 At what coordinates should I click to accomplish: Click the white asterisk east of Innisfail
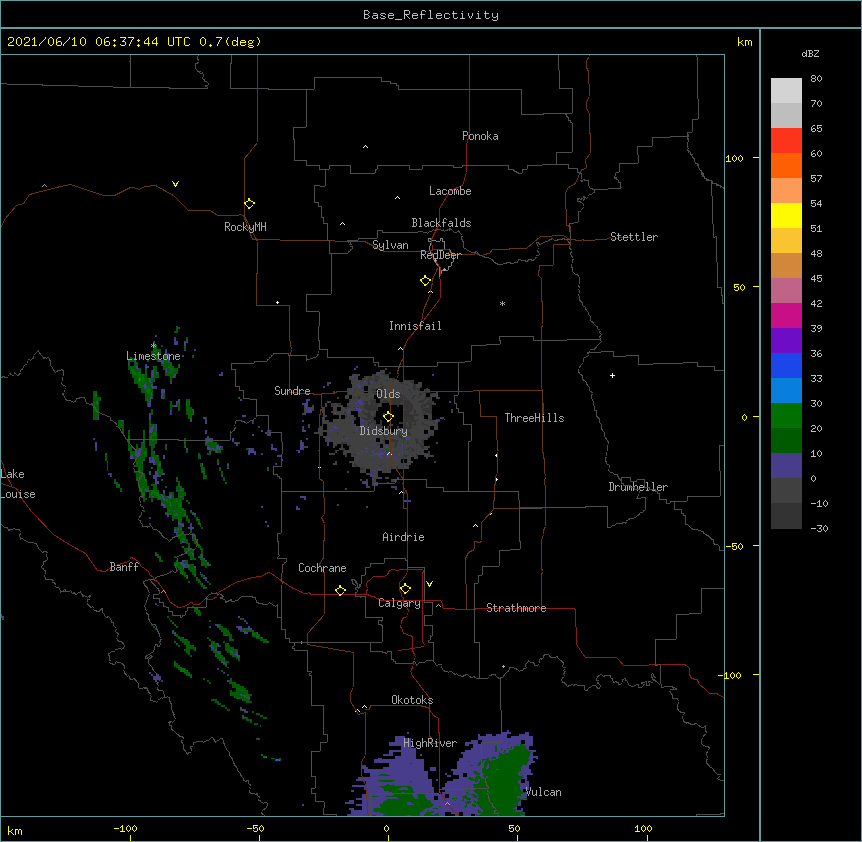(x=502, y=303)
